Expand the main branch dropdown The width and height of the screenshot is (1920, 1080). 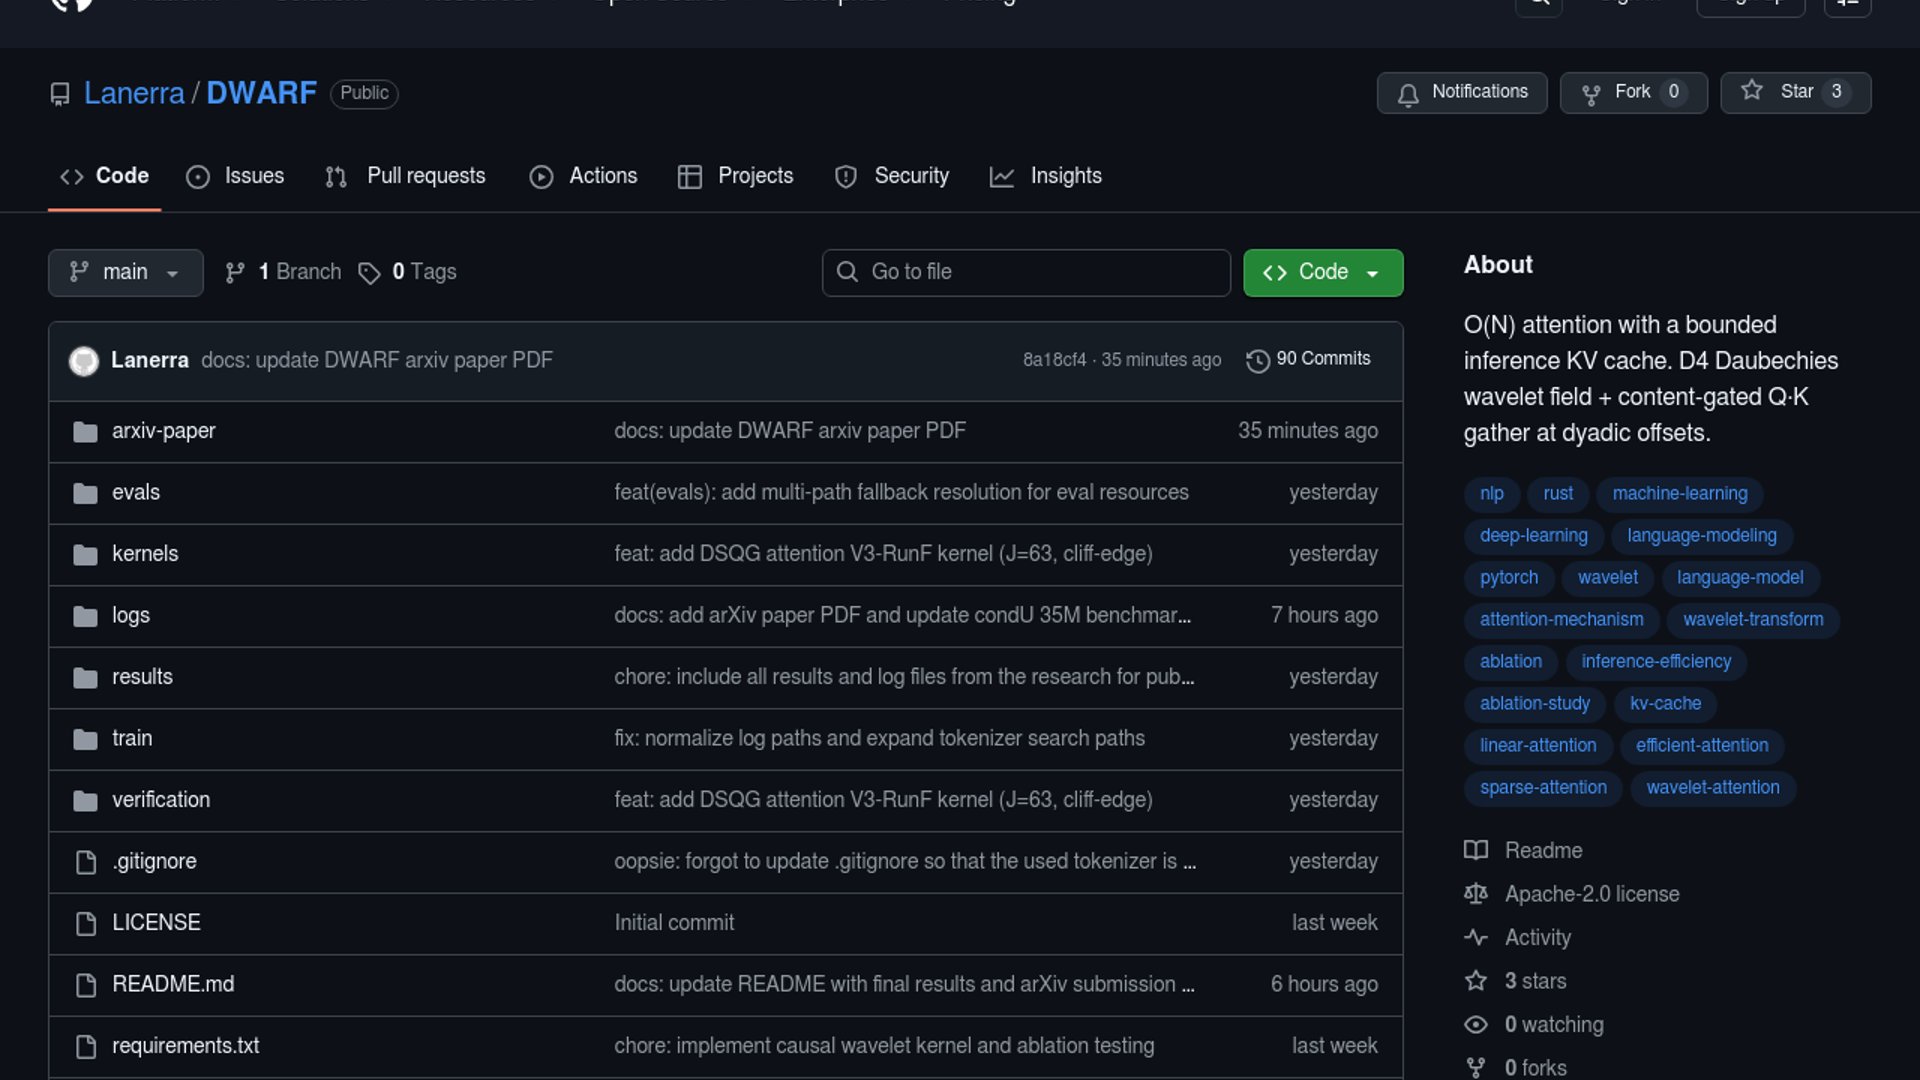[125, 272]
